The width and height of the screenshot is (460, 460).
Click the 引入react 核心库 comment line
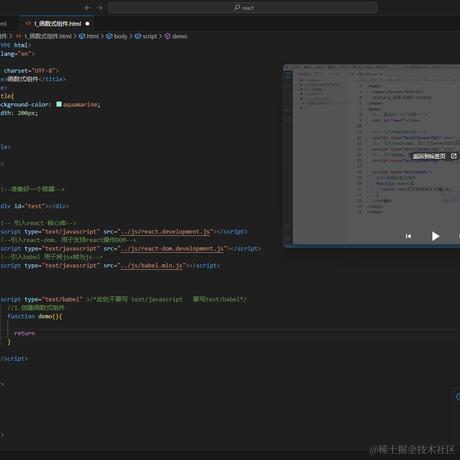tap(39, 223)
